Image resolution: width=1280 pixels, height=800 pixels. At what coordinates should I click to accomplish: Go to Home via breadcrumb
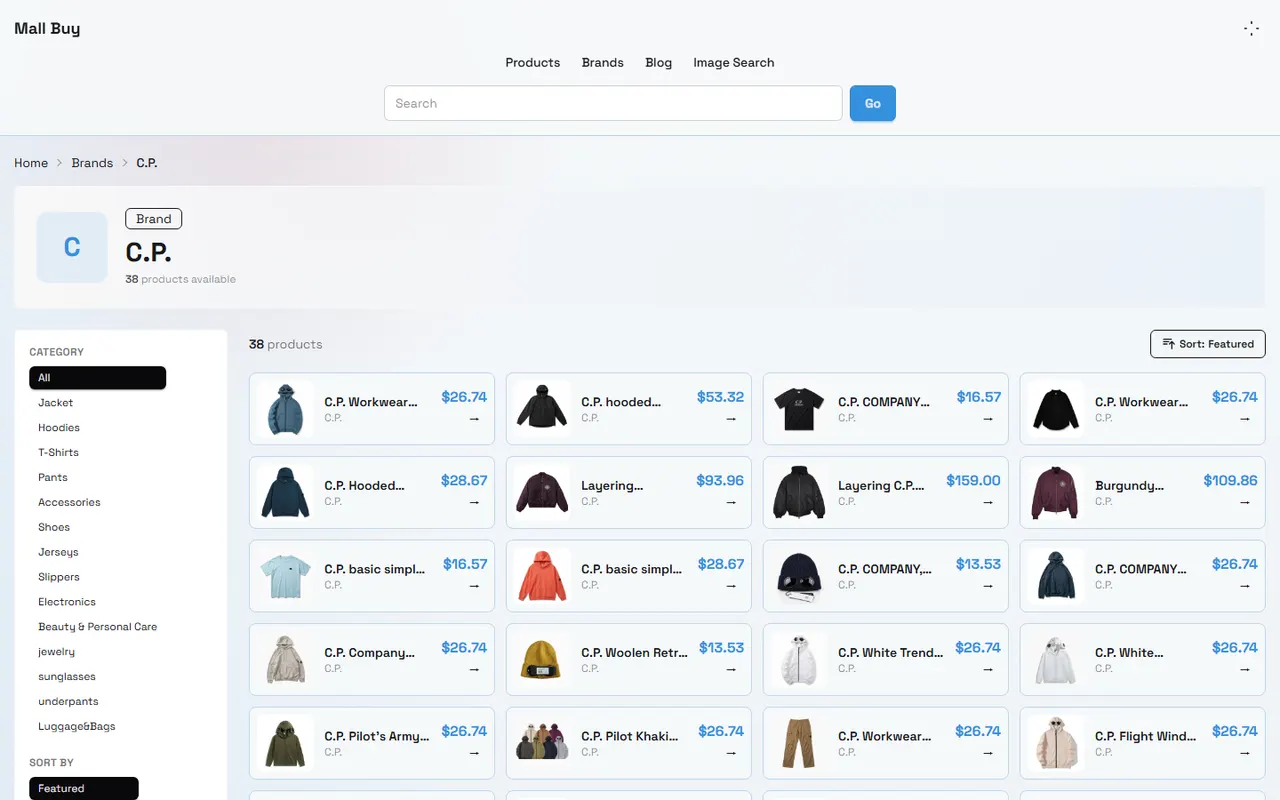click(31, 163)
